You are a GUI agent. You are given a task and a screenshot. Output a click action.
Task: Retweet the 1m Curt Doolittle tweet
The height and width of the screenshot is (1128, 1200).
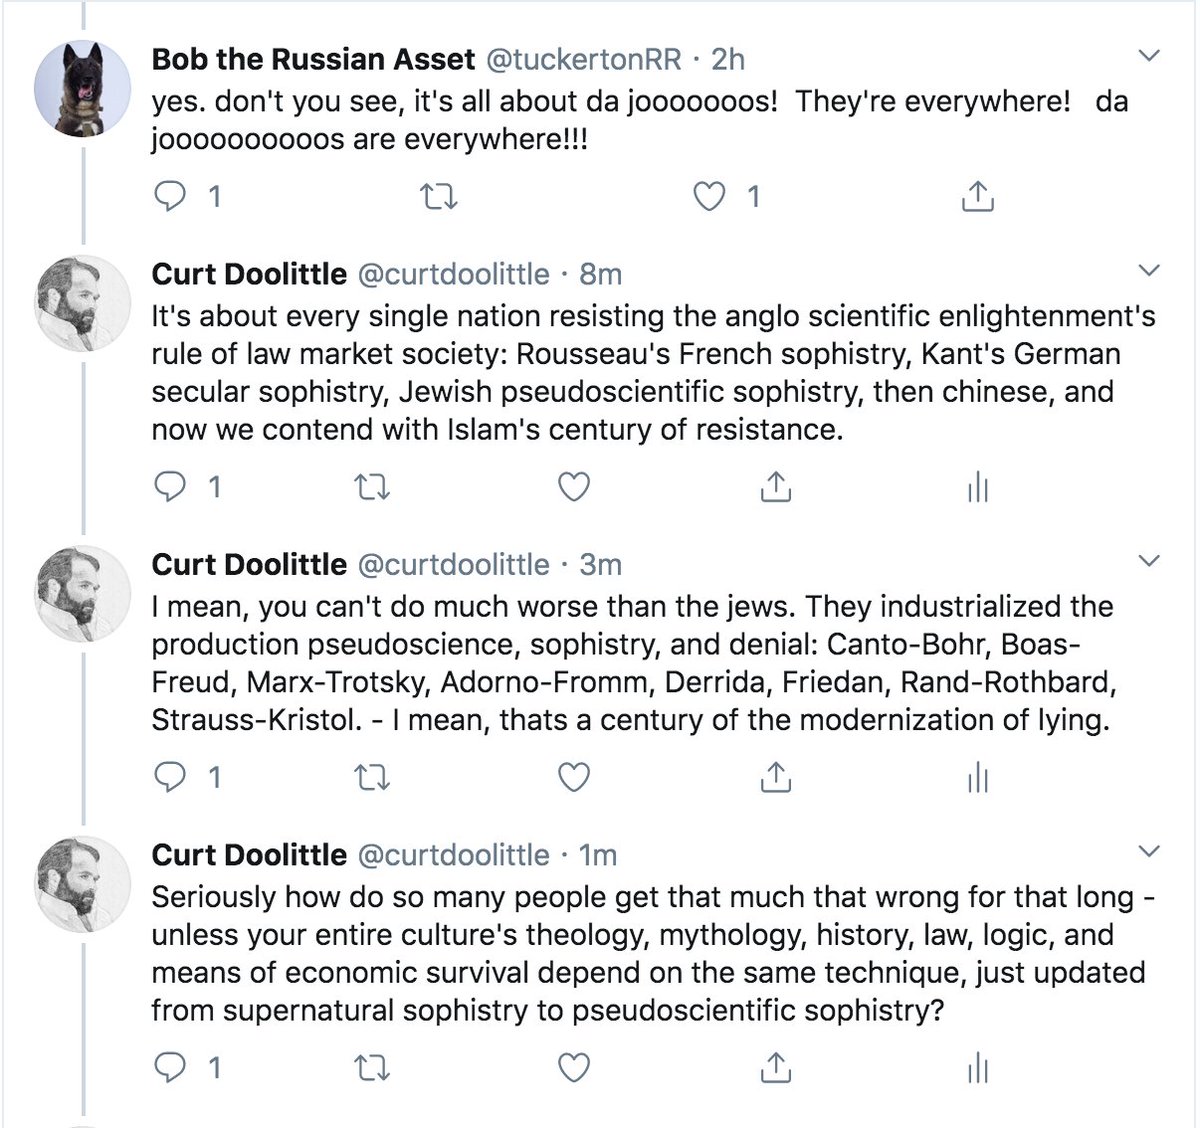373,1068
